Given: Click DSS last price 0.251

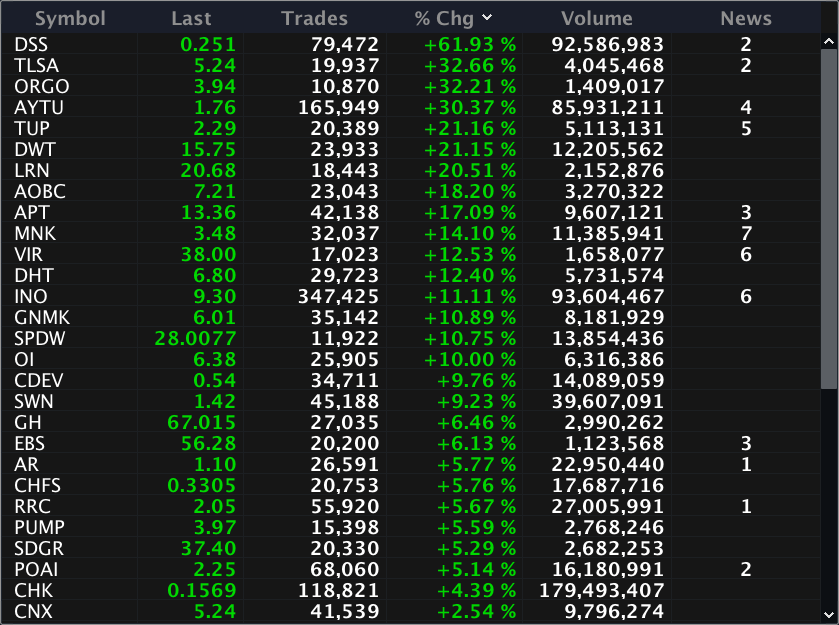Looking at the screenshot, I should click(208, 44).
